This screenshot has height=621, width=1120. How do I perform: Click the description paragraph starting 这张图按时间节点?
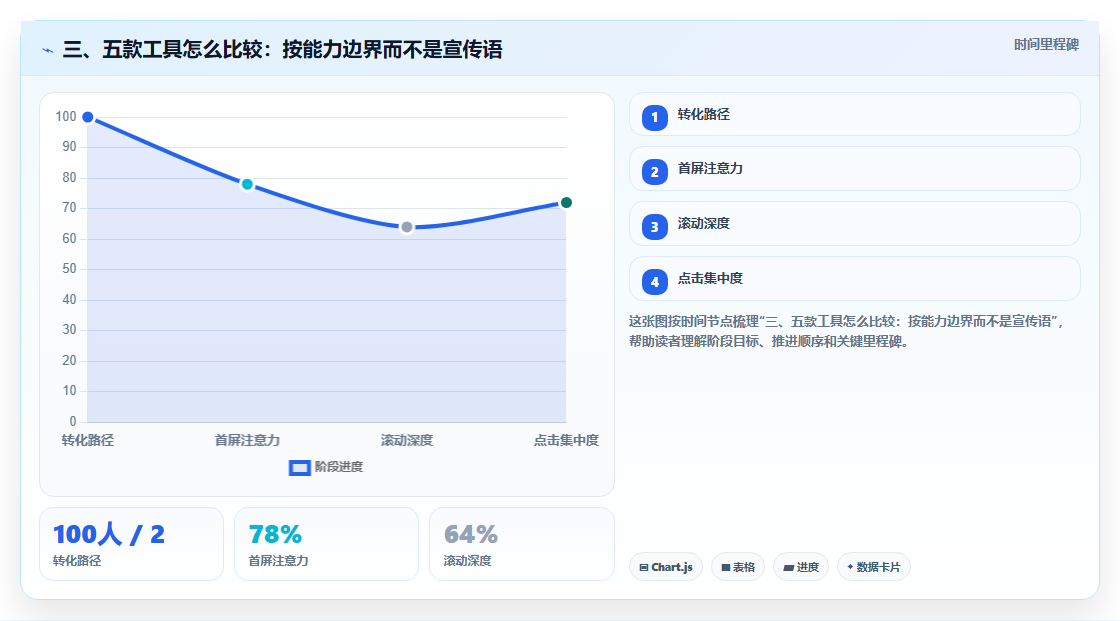coord(846,331)
